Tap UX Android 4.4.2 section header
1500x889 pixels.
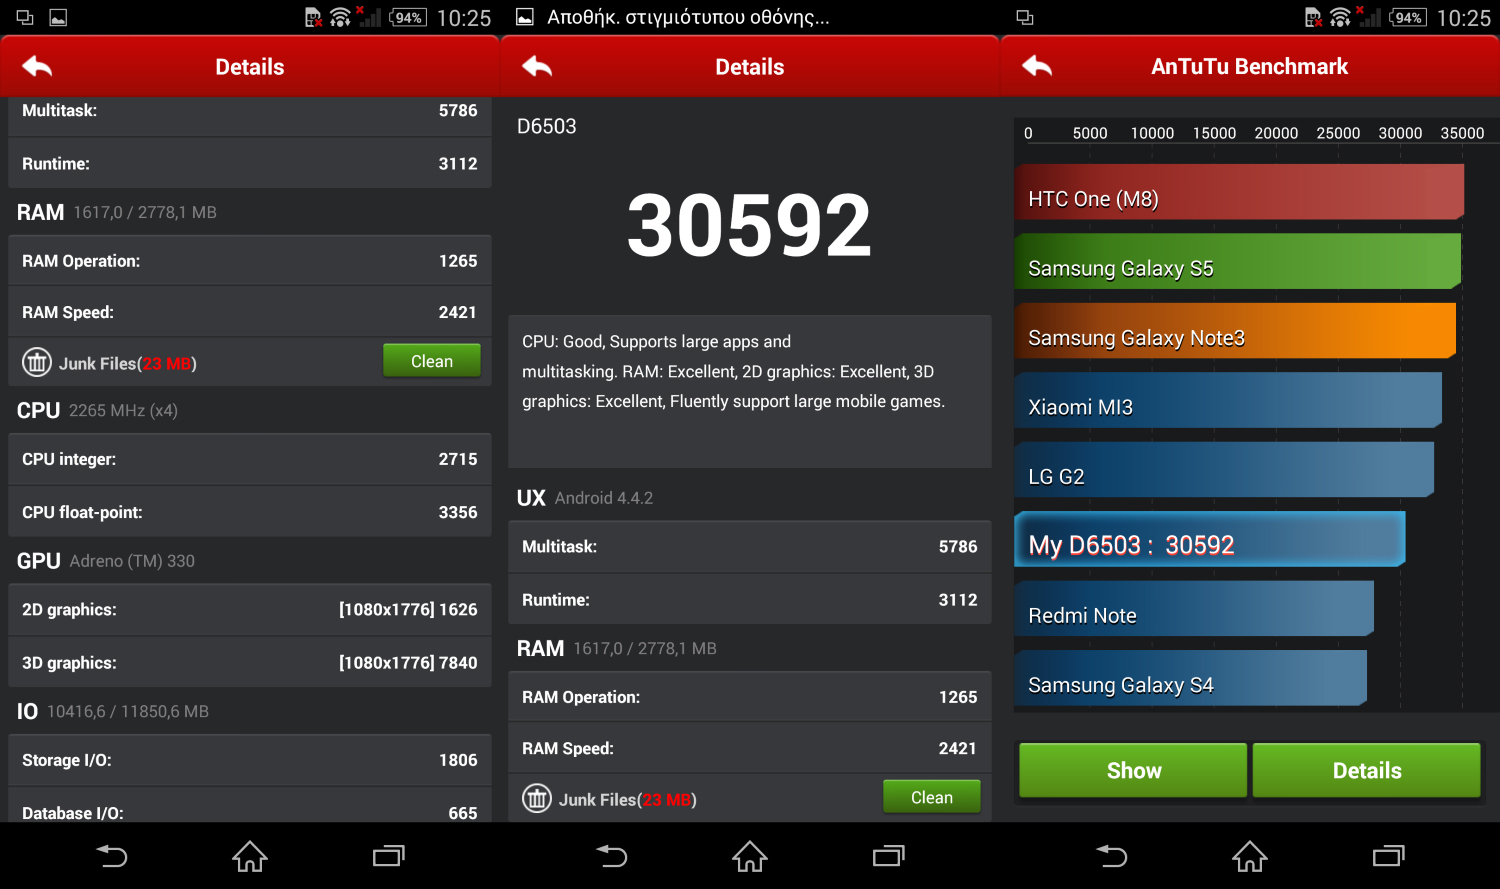(585, 498)
